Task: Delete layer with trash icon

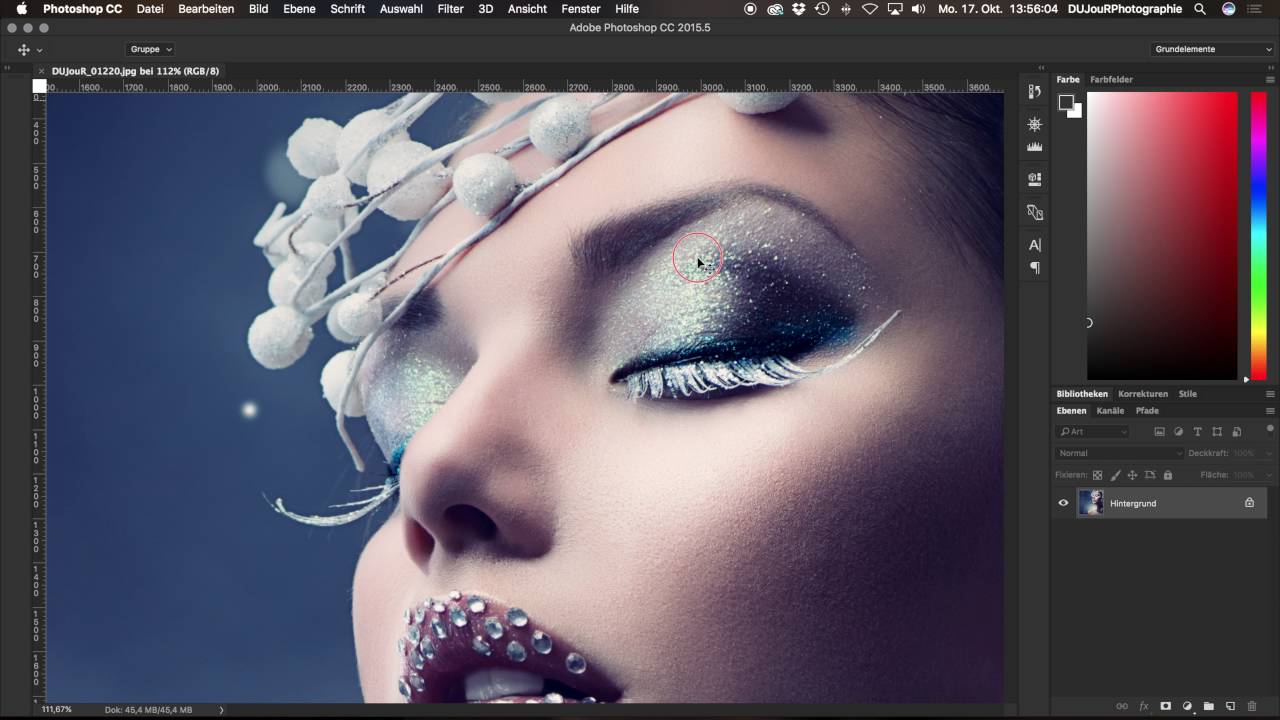Action: [1252, 706]
